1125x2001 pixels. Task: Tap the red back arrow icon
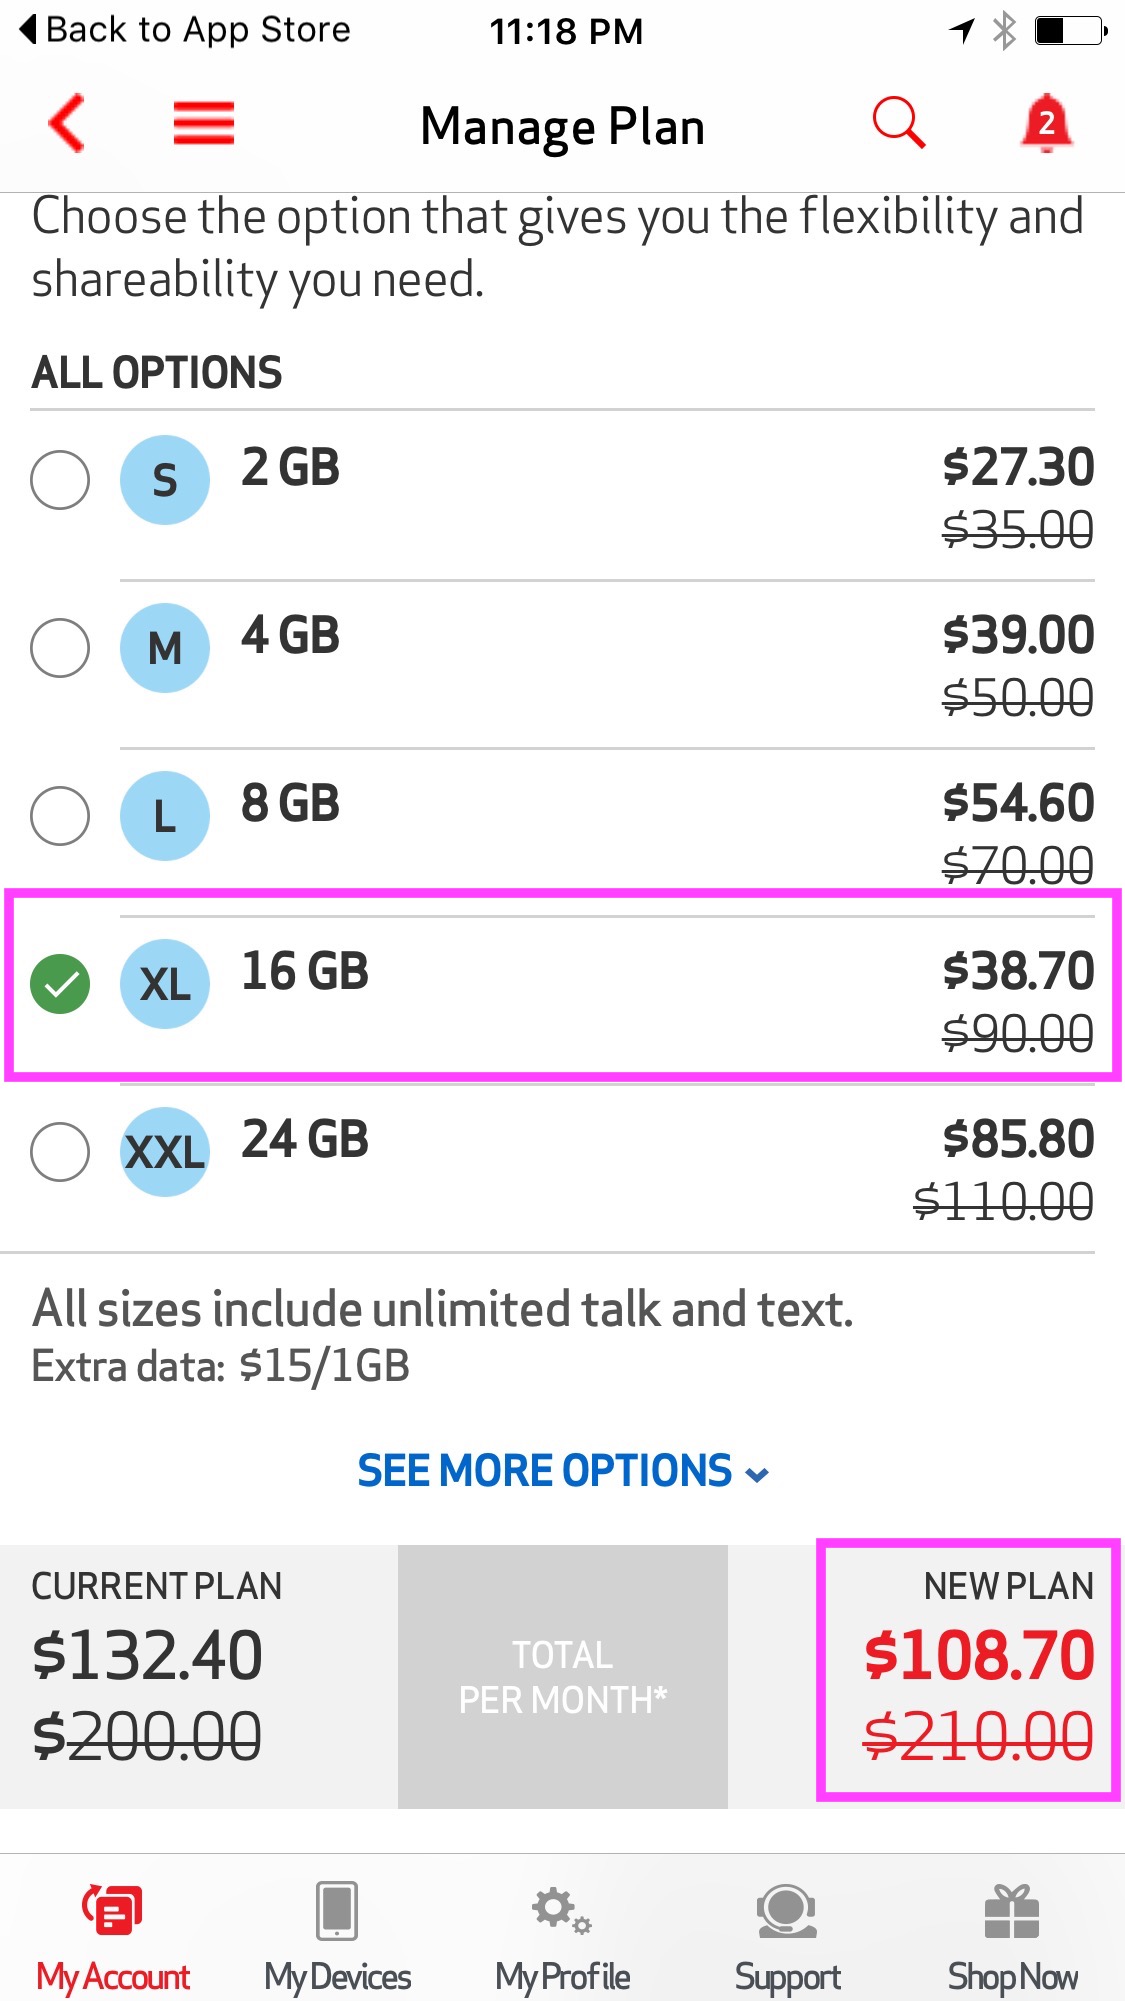(66, 124)
